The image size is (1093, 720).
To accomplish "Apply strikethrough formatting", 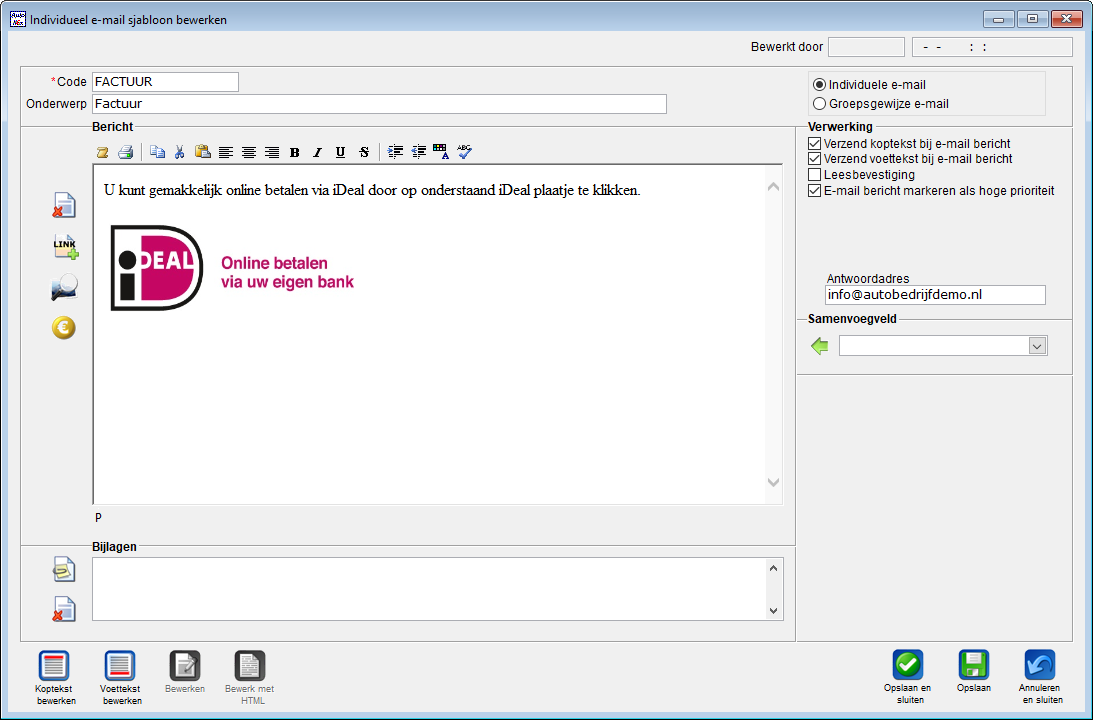I will pos(364,152).
